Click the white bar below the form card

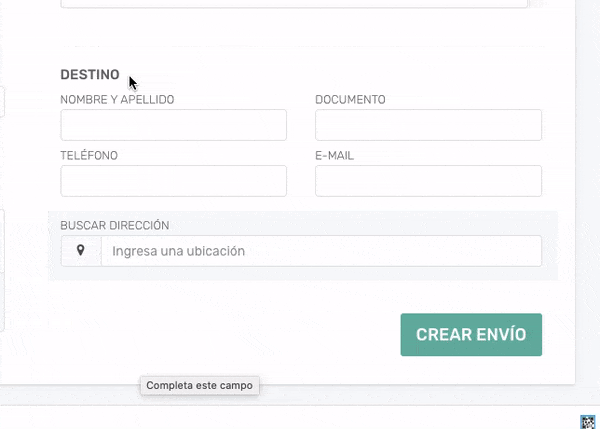pyautogui.click(x=300, y=417)
